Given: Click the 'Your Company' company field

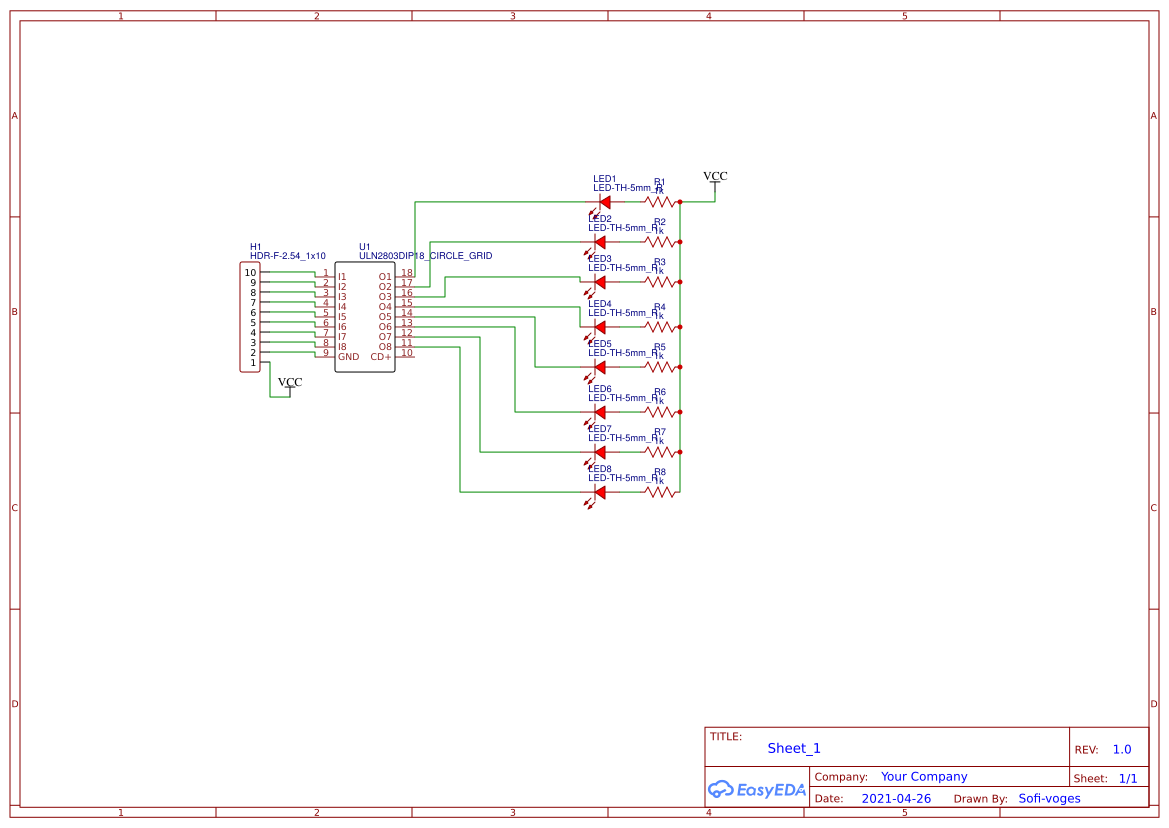Looking at the screenshot, I should pos(924,777).
